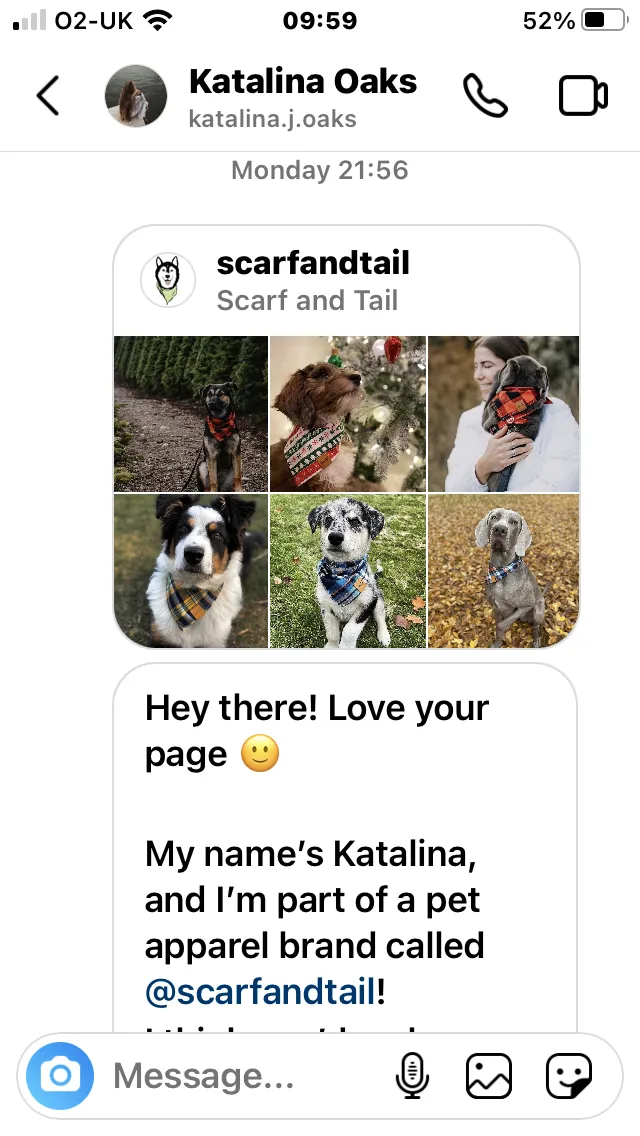Tap the scarfandtail husky logo avatar
Viewport: 640px width, 1136px height.
click(168, 280)
